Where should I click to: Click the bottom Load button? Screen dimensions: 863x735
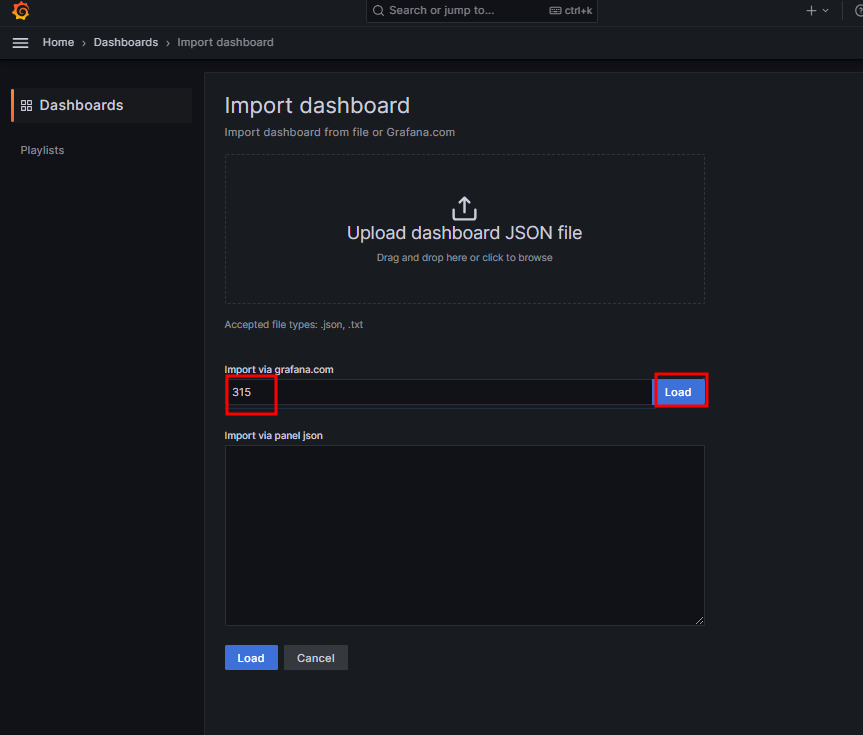(251, 658)
